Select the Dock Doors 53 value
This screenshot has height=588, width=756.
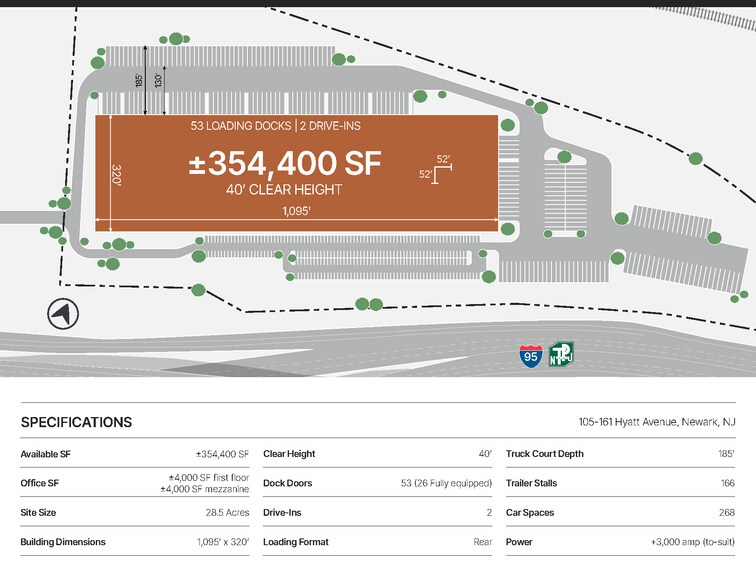[446, 483]
